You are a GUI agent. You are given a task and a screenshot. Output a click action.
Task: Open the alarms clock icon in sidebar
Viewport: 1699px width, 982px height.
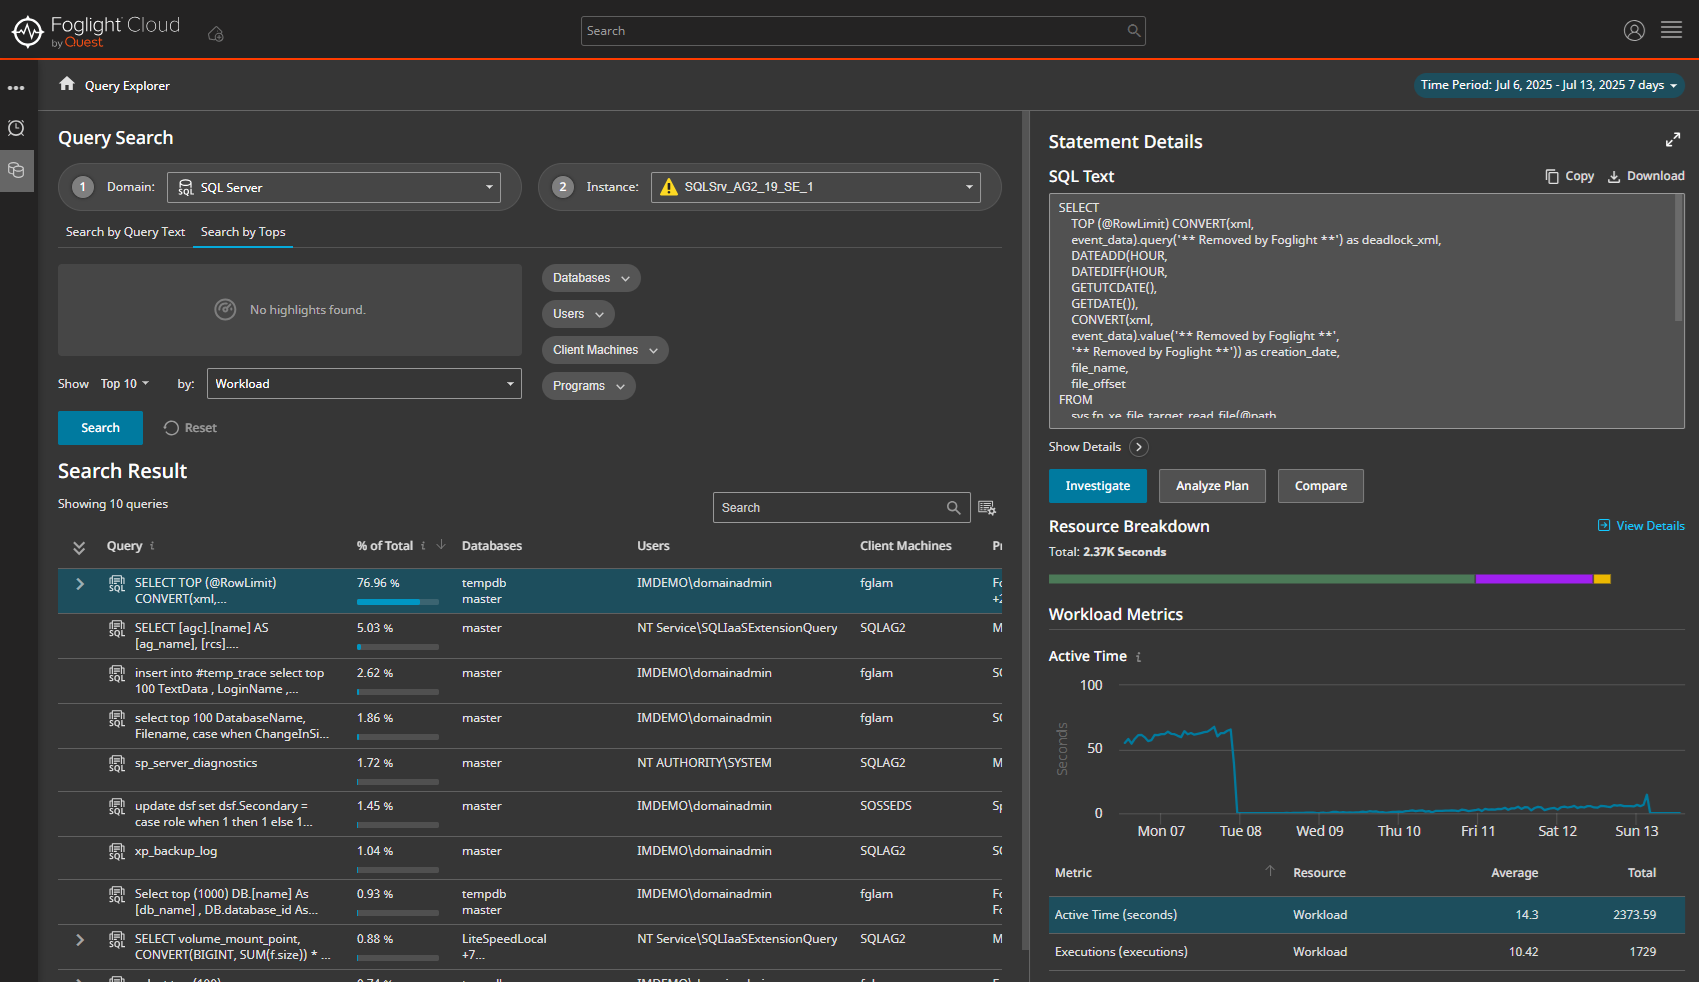tap(16, 128)
